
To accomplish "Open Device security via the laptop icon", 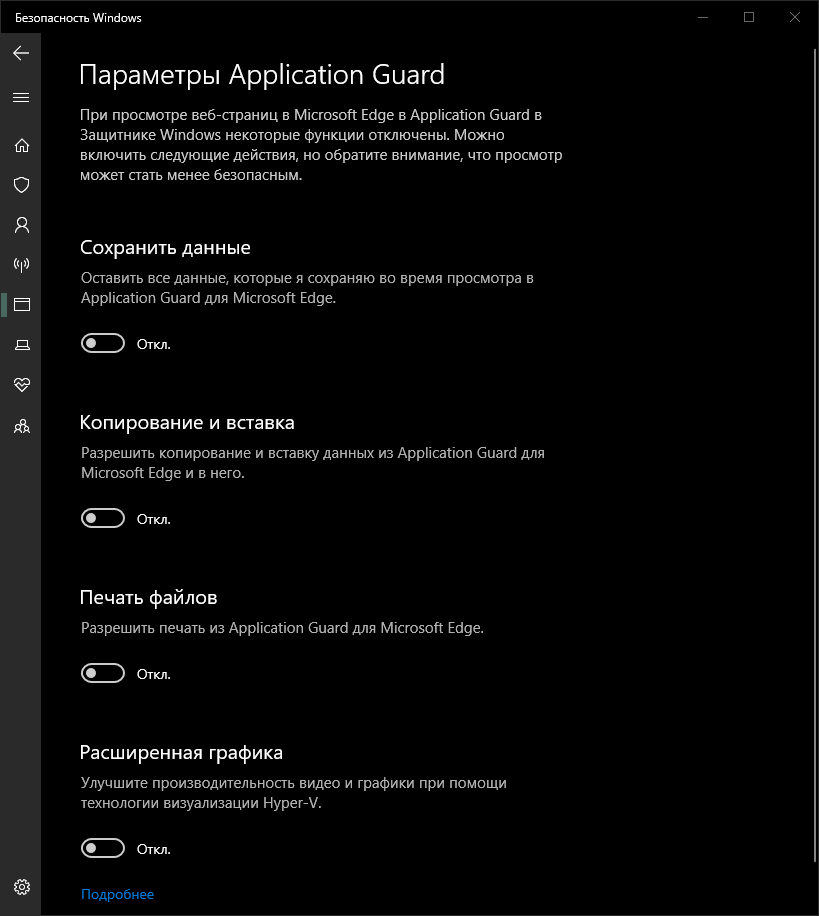I will coord(21,345).
